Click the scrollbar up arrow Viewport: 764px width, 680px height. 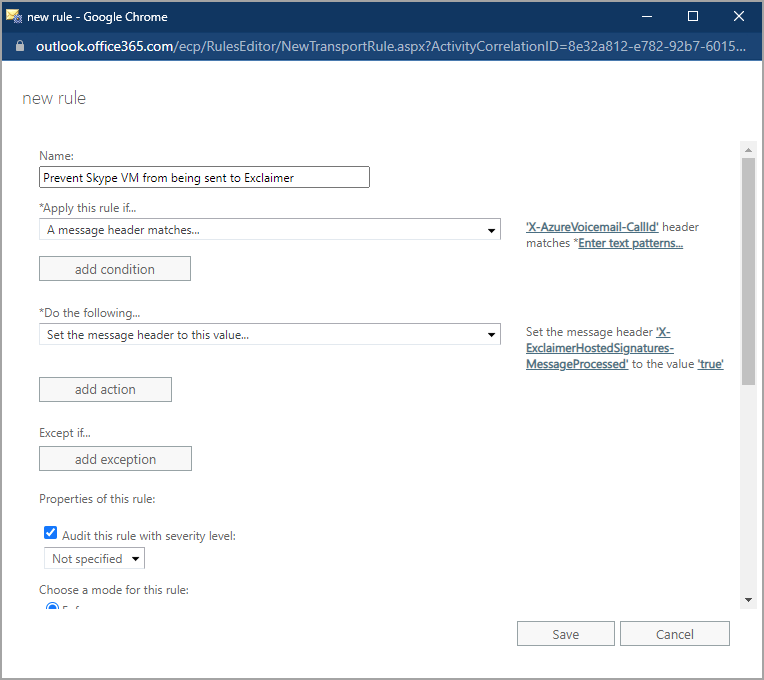pyautogui.click(x=747, y=150)
